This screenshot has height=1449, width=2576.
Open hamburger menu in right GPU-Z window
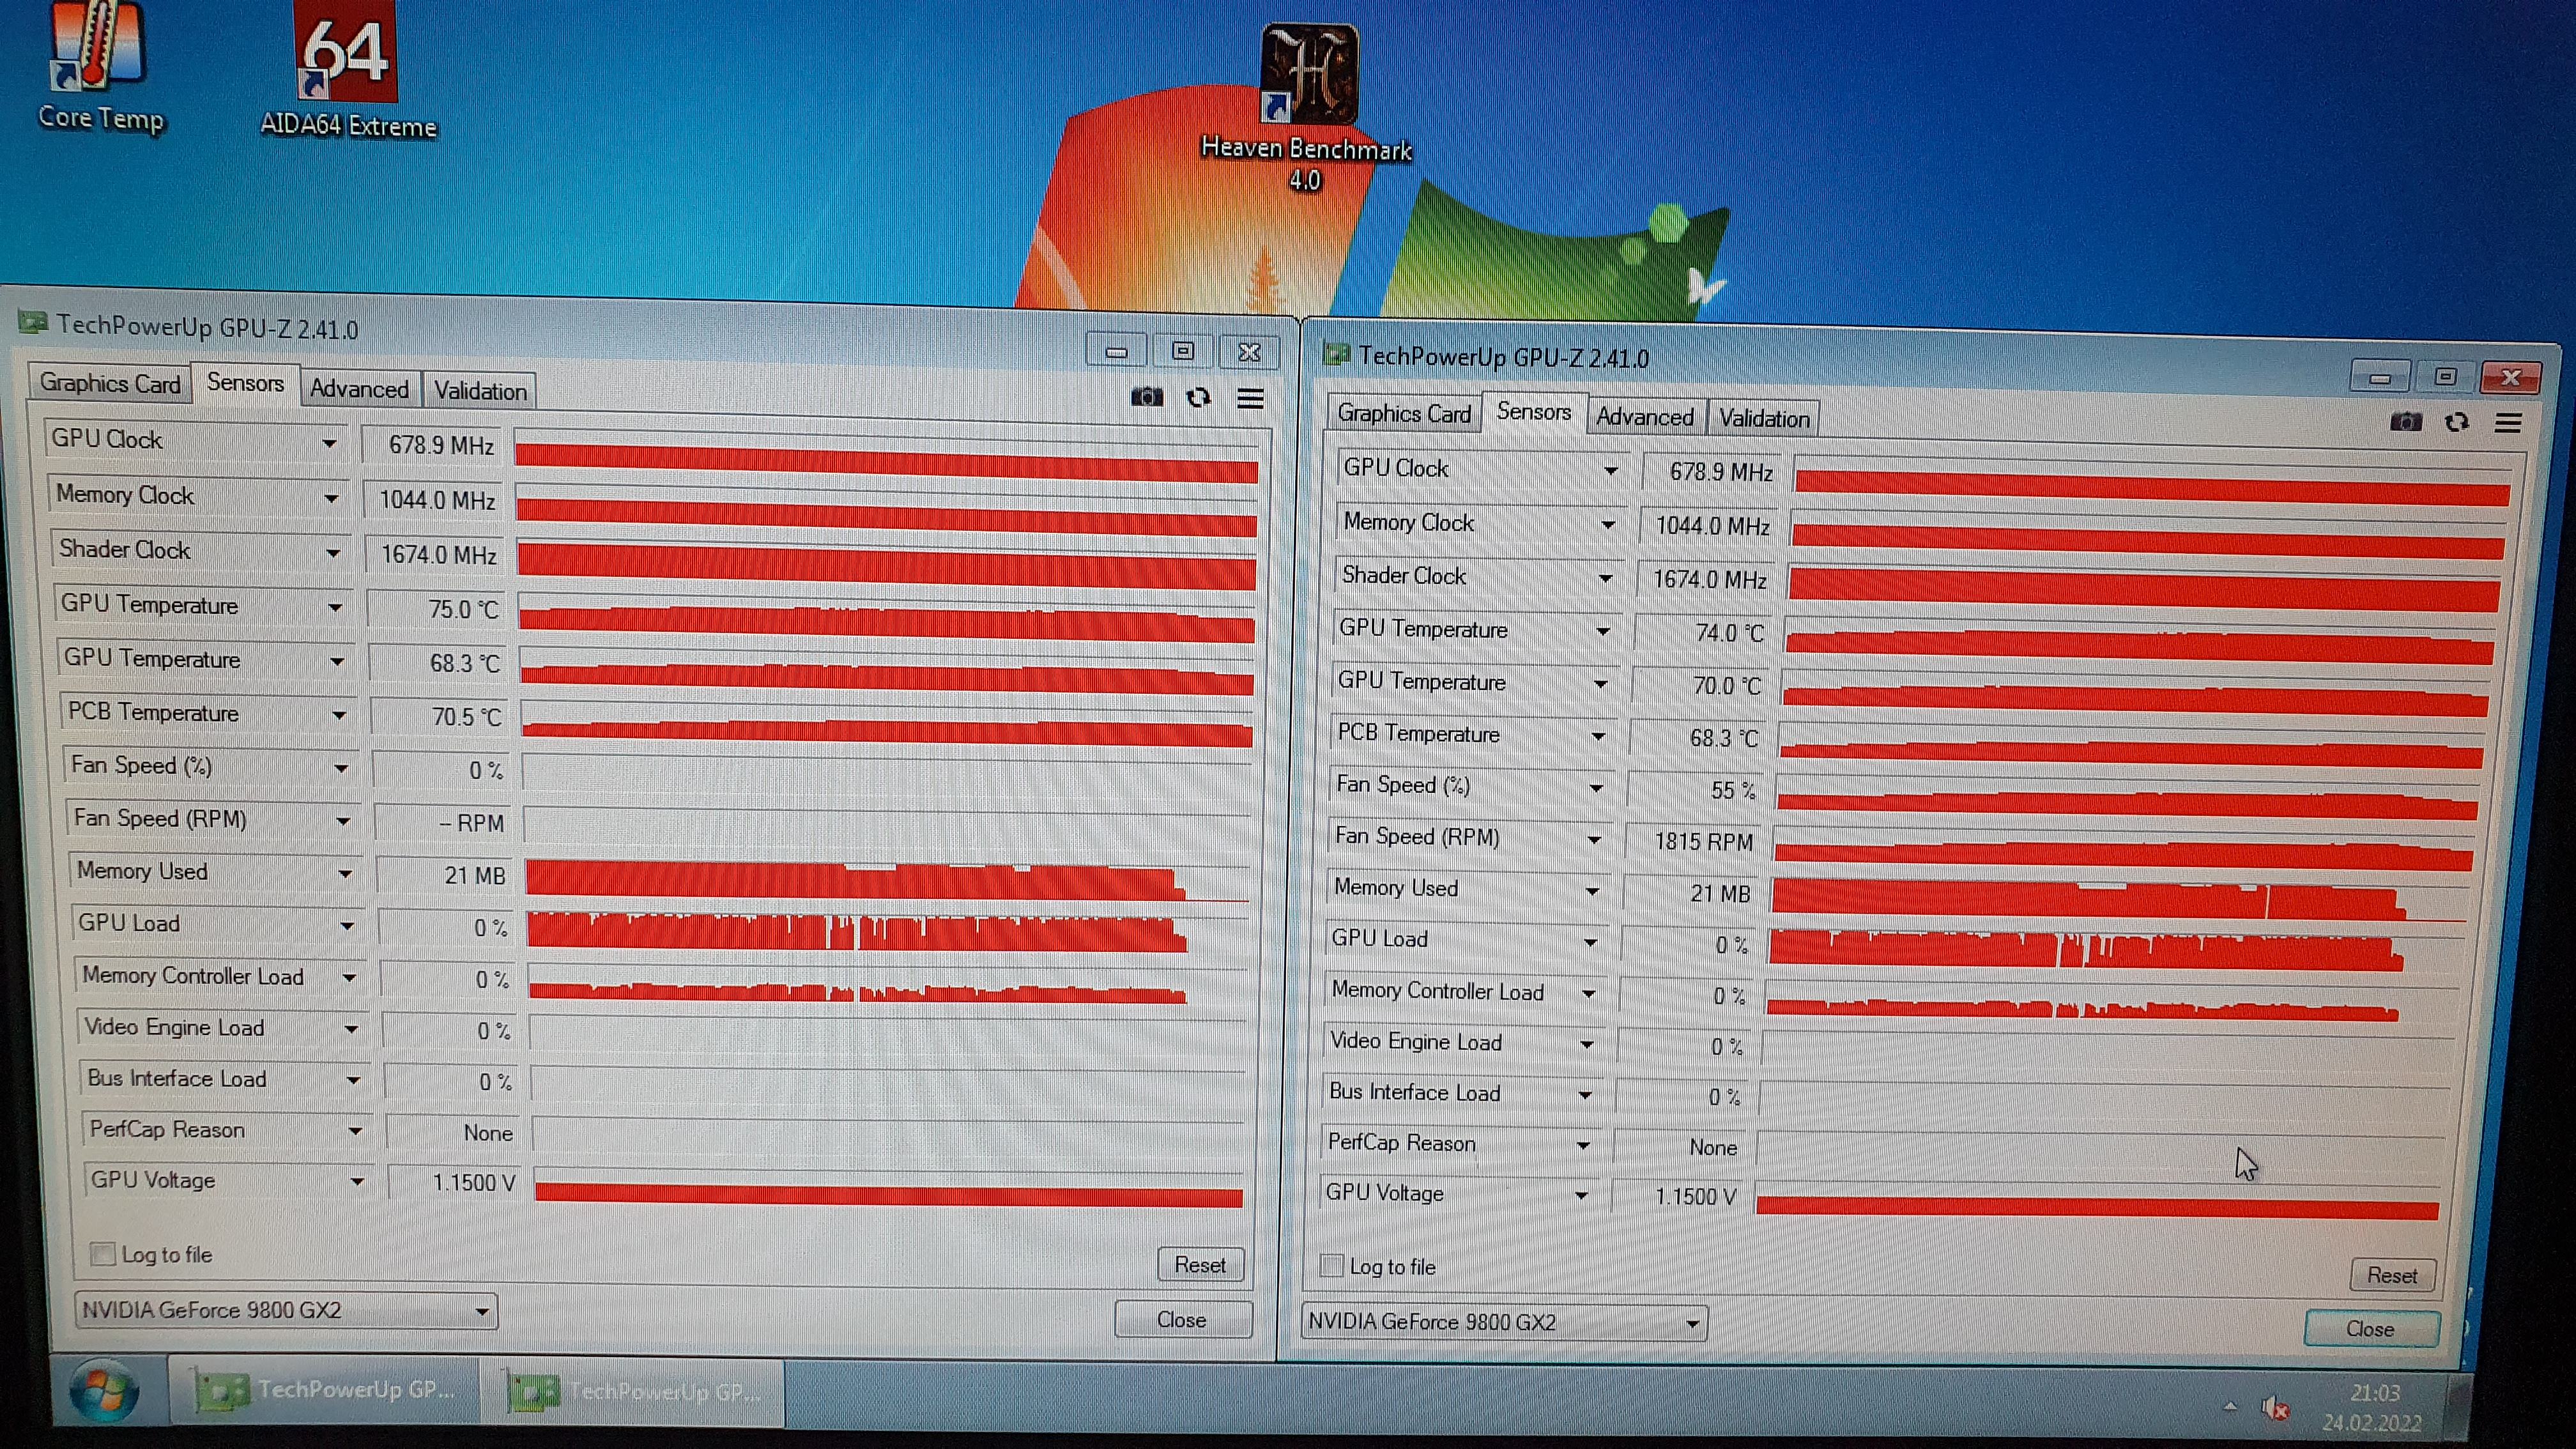coord(2508,423)
